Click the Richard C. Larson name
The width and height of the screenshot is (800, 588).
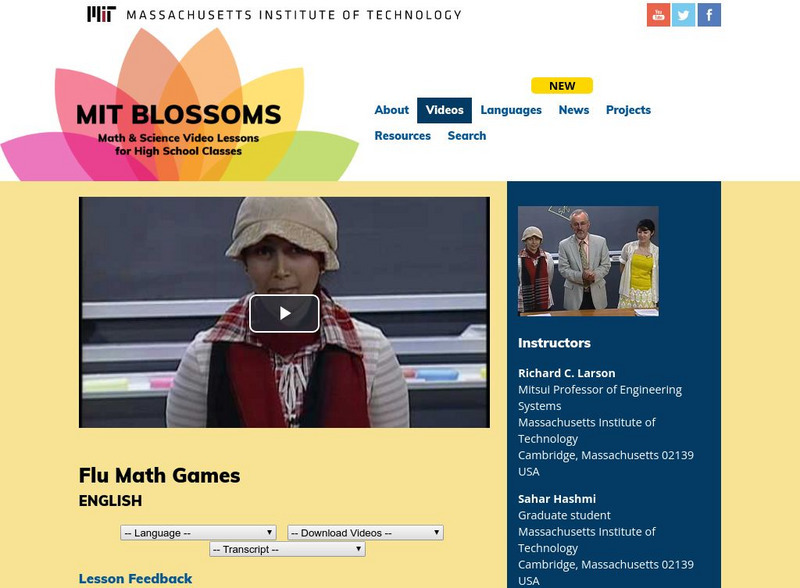pyautogui.click(x=566, y=373)
